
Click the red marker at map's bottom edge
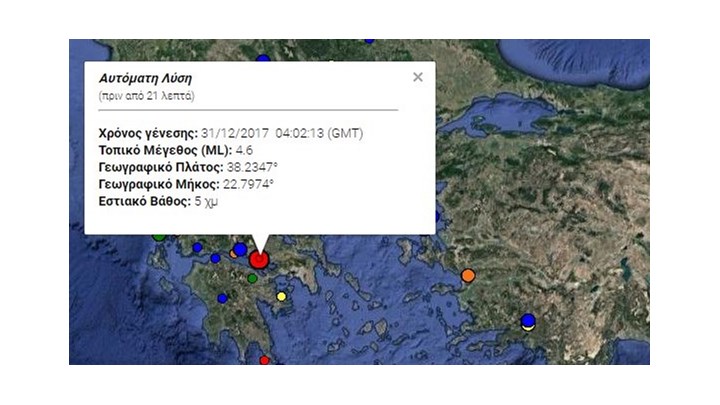[264, 360]
